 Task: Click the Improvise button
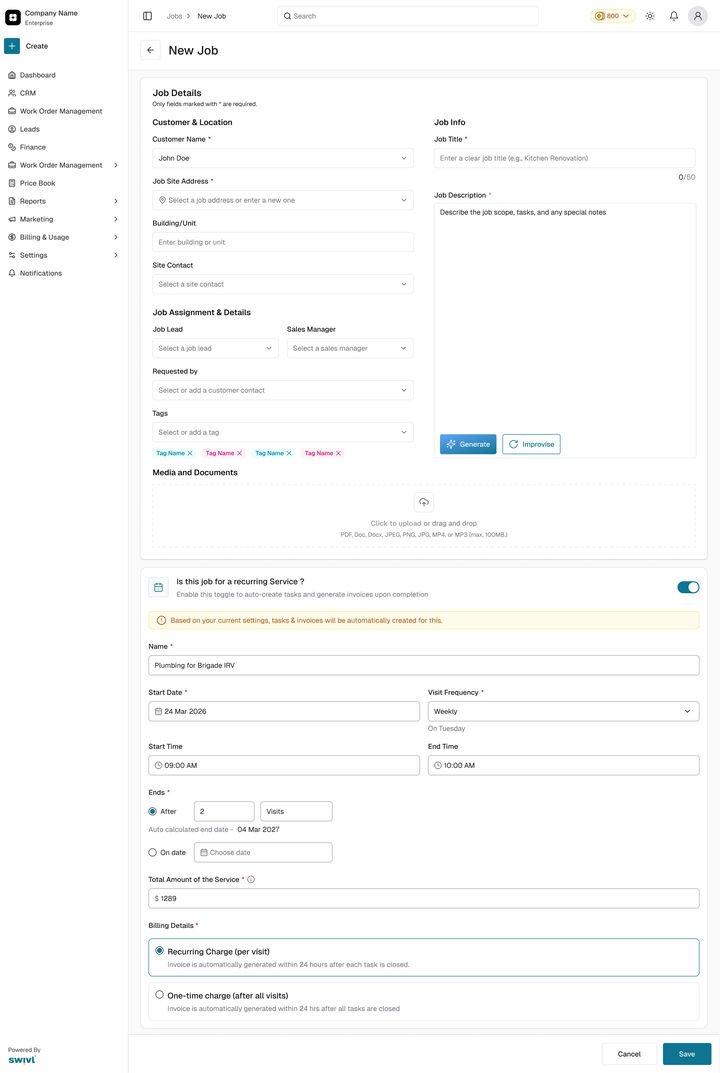[531, 444]
